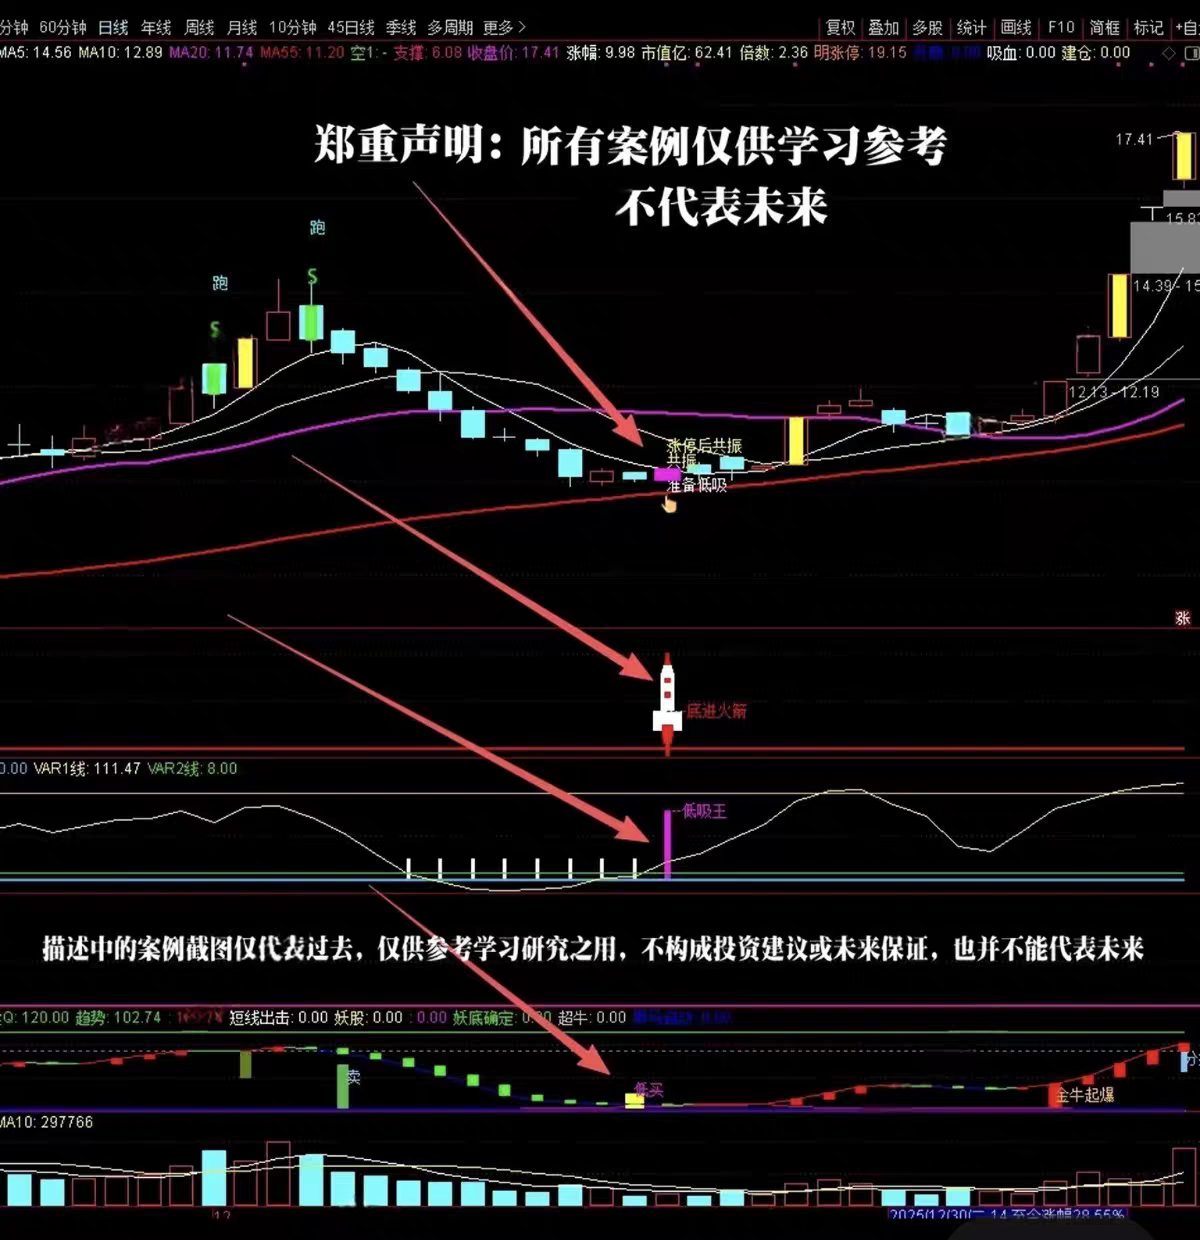
Task: Click the 张停后共振 signal label
Action: tap(704, 446)
